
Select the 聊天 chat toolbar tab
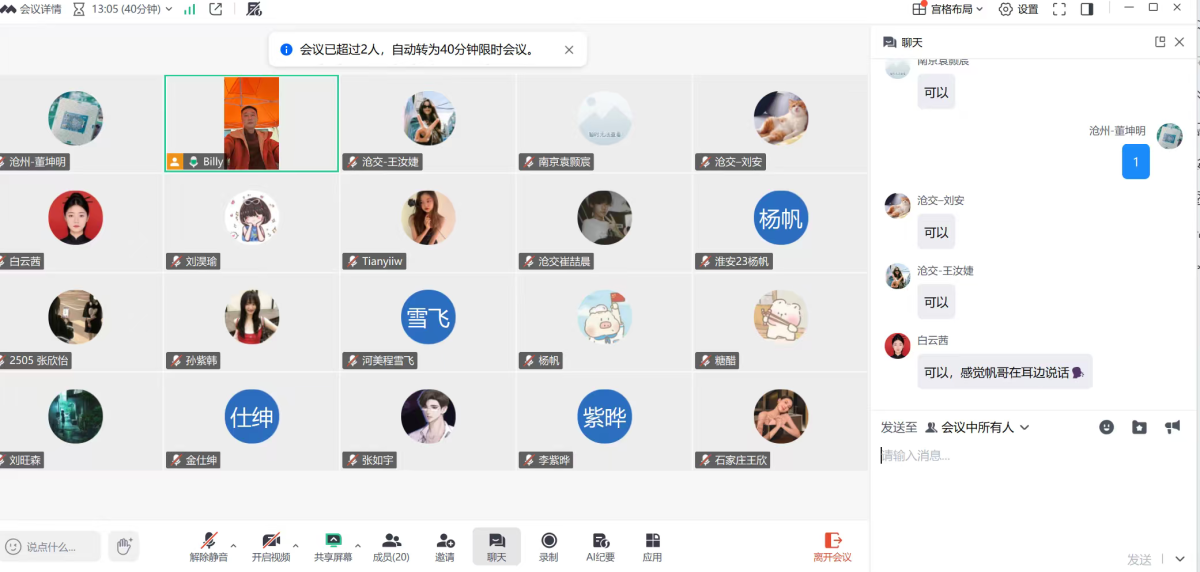497,546
